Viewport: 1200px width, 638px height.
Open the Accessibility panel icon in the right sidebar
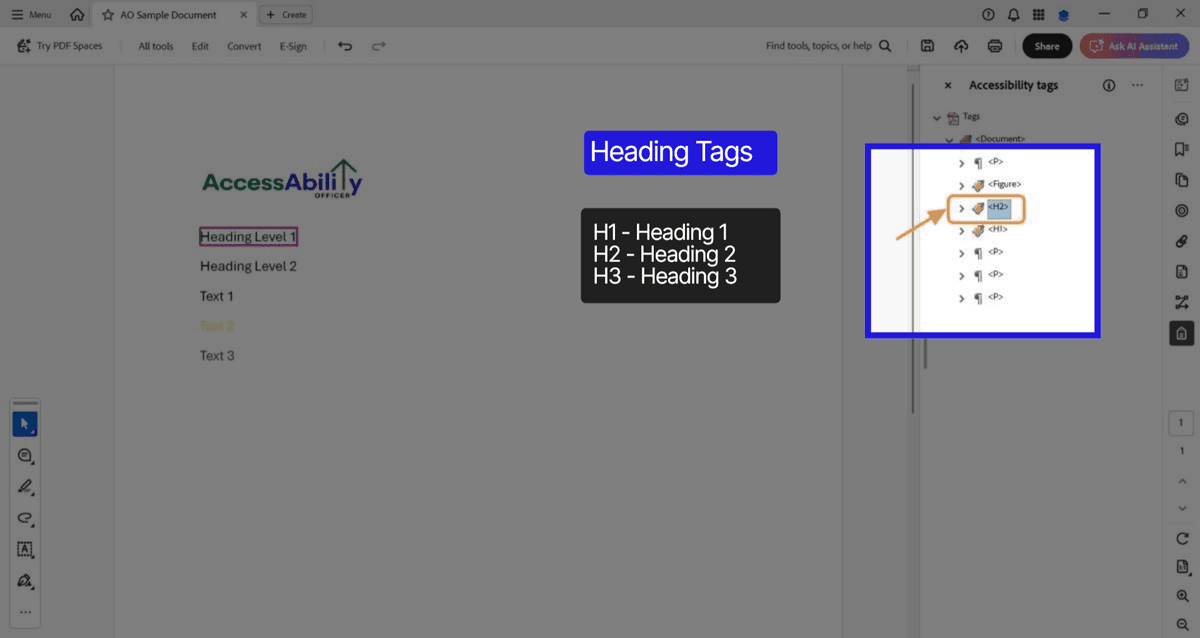(x=1181, y=333)
